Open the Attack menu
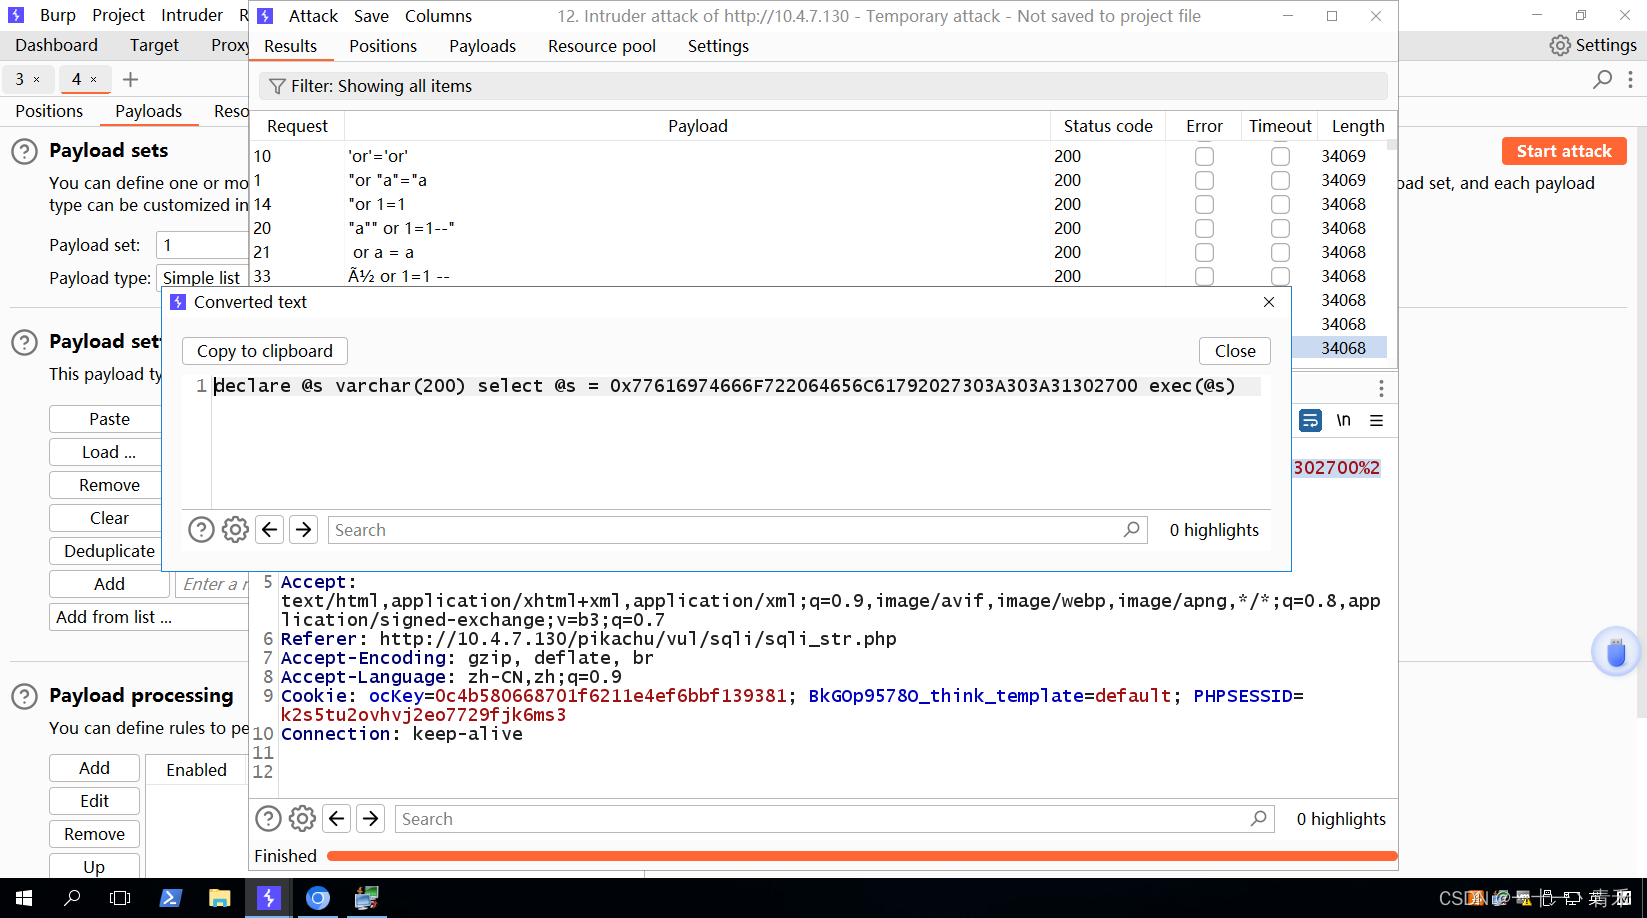The image size is (1647, 918). 313,16
